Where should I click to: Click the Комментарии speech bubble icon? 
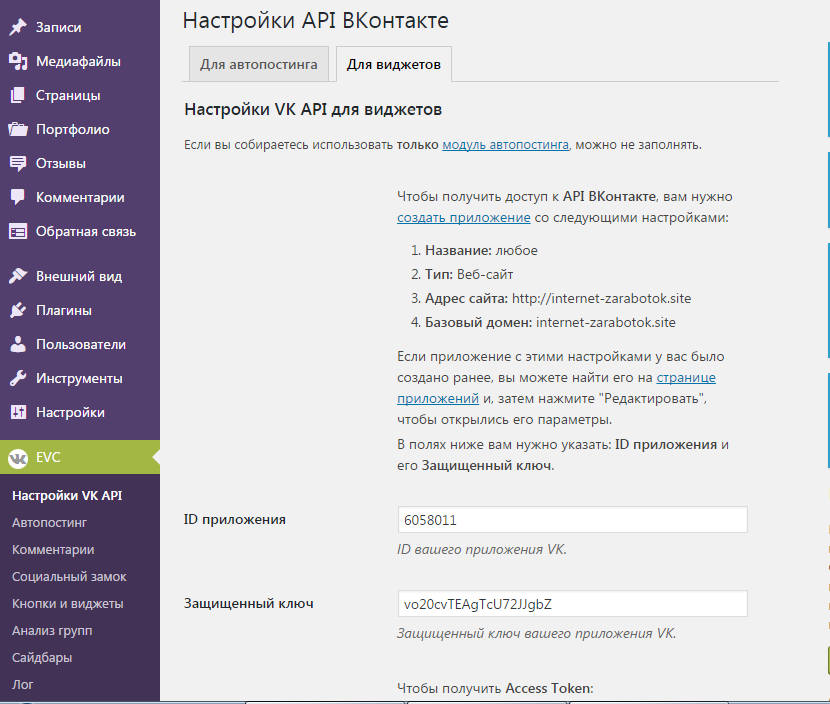tap(18, 197)
